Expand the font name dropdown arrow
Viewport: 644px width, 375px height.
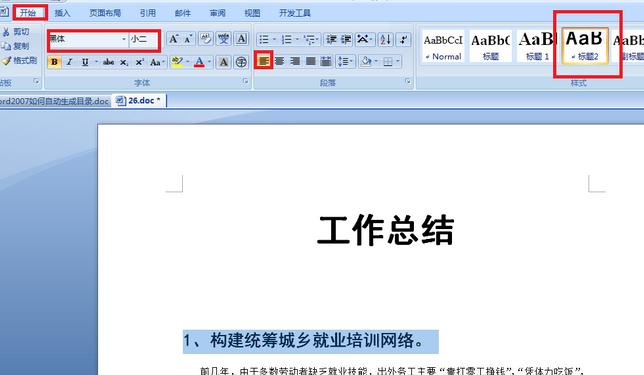[124, 39]
